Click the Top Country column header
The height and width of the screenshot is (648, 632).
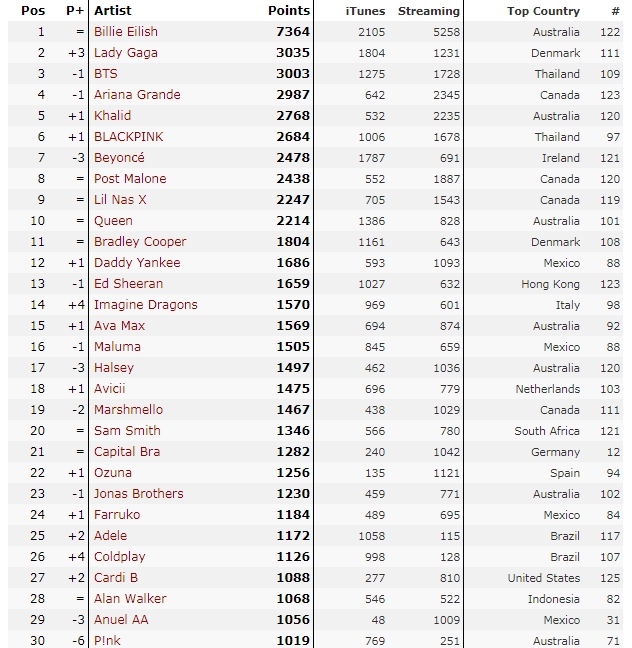(x=543, y=11)
